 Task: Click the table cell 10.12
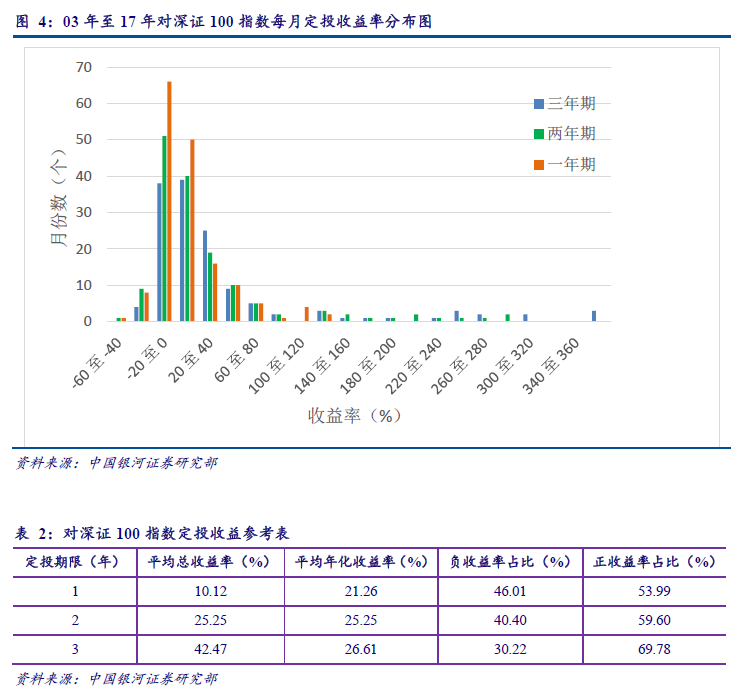[211, 591]
